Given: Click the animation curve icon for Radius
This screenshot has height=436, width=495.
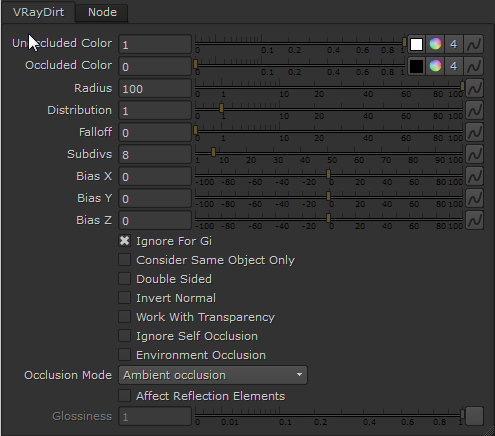Looking at the screenshot, I should (x=474, y=88).
